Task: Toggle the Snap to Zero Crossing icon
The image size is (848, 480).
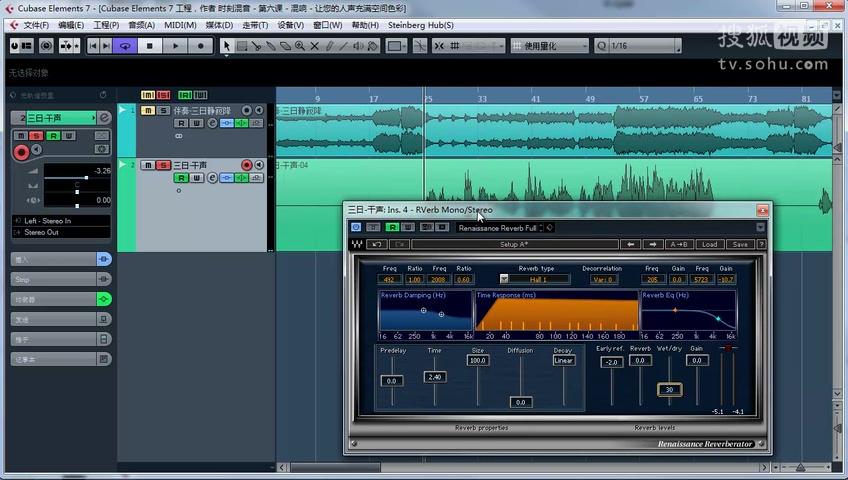Action: coord(420,46)
